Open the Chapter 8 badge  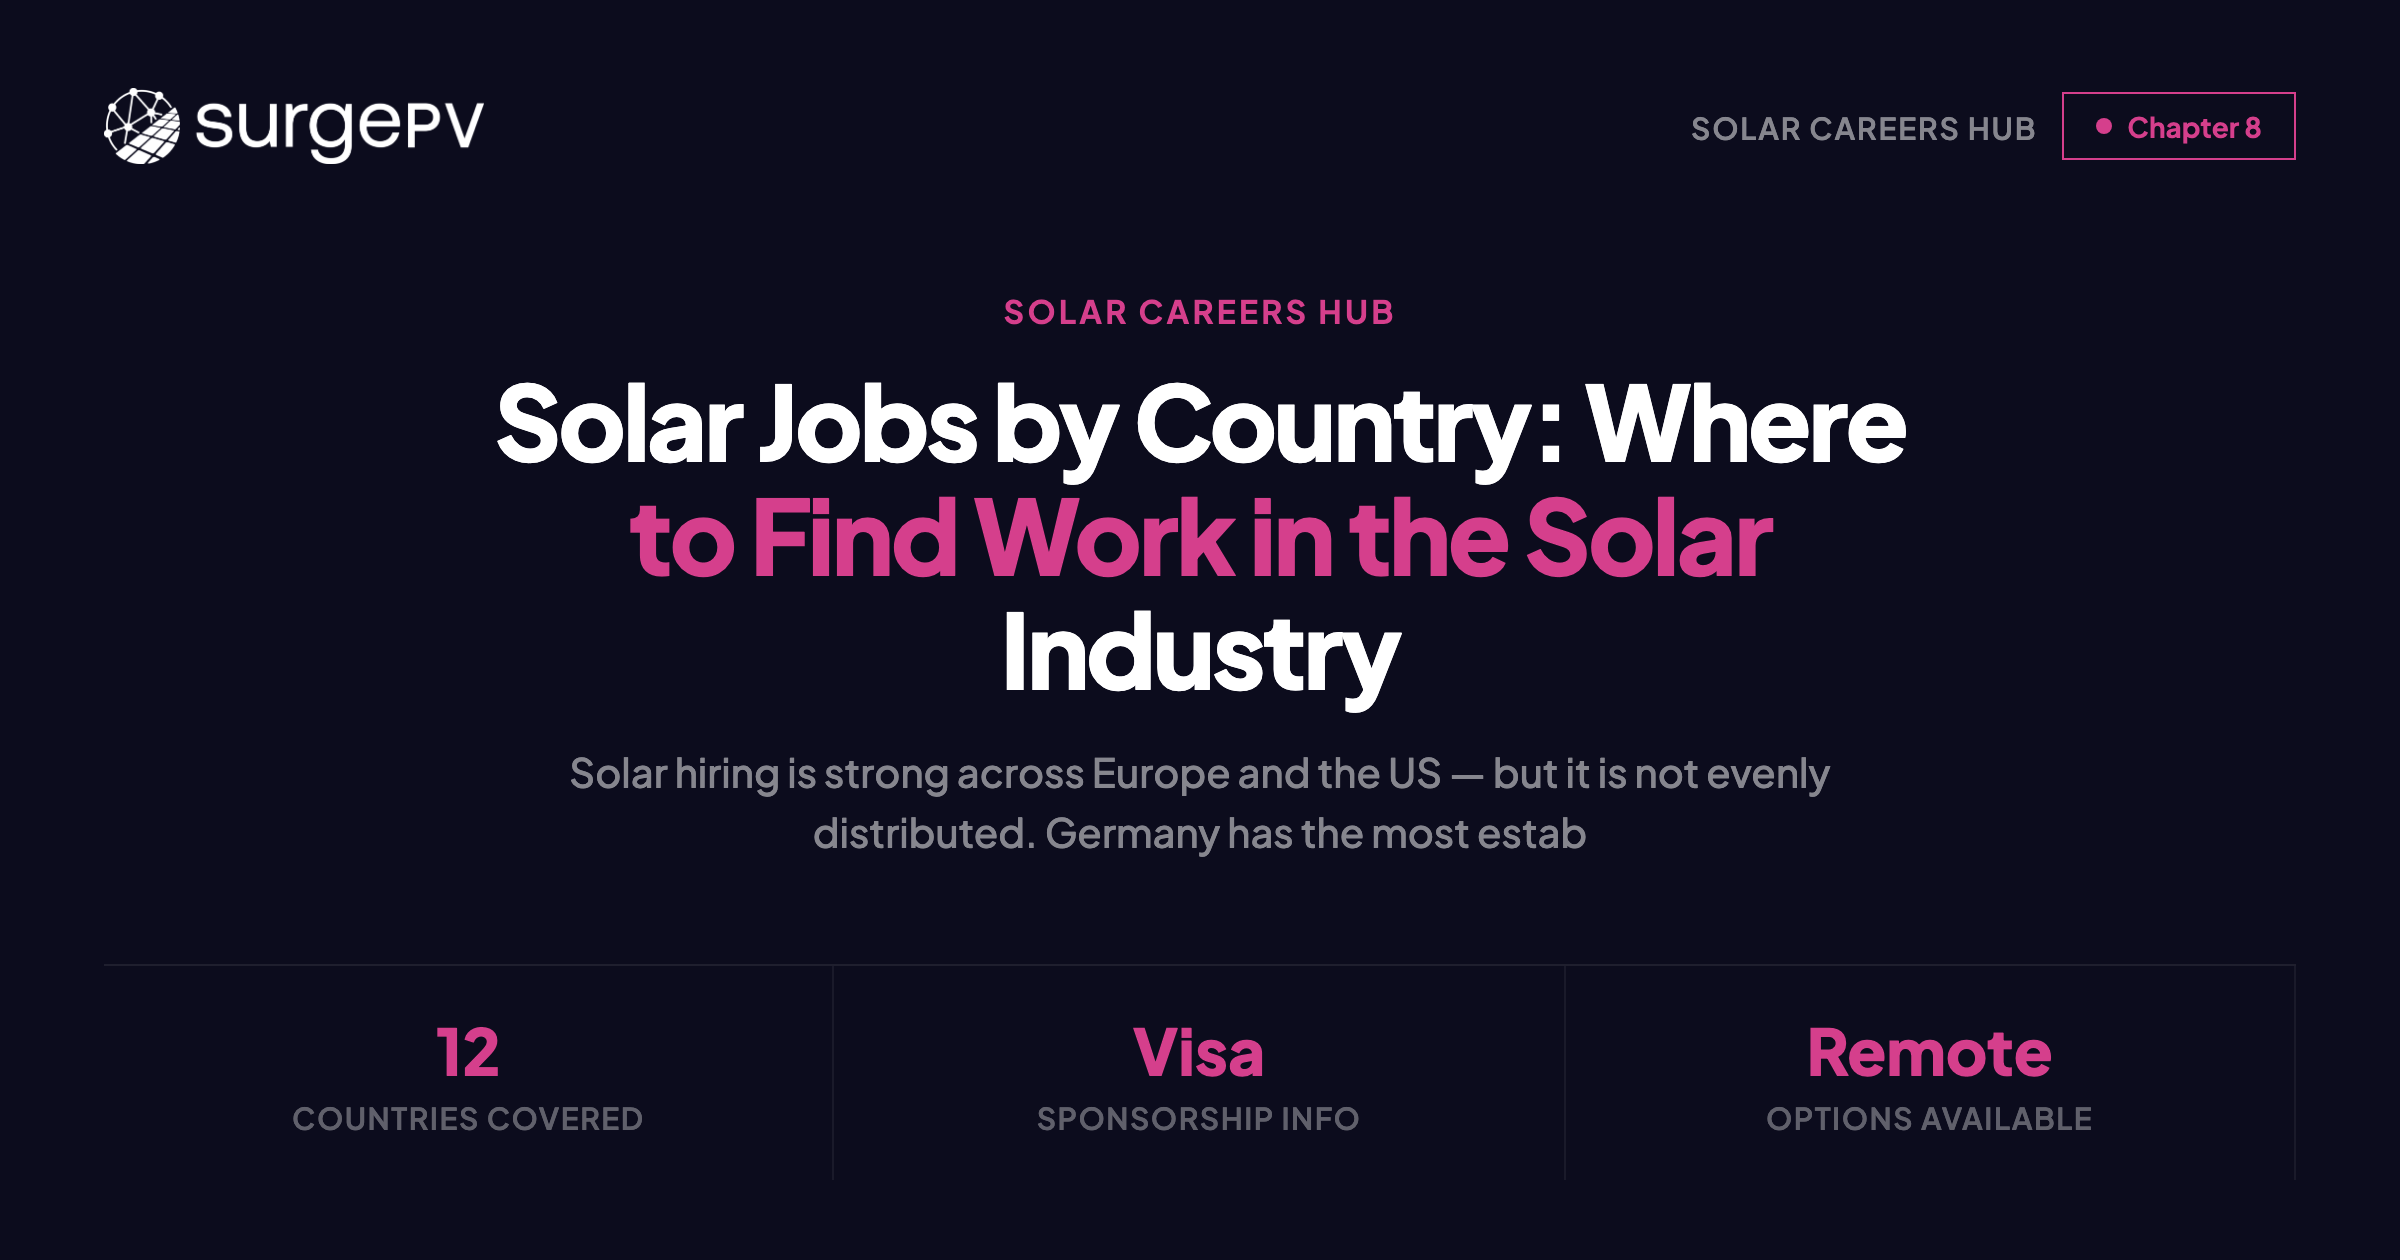[2180, 126]
